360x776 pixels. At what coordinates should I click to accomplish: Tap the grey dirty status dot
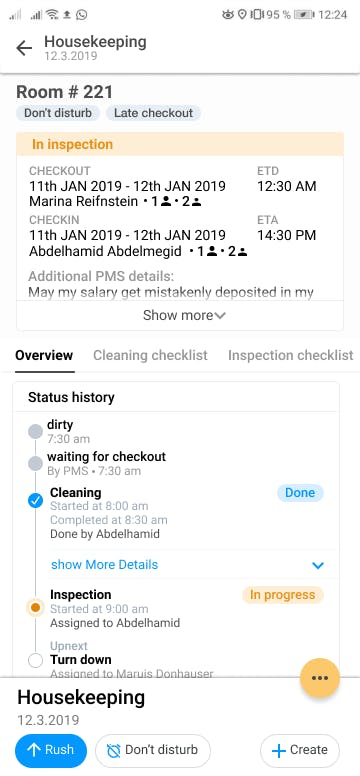point(35,431)
